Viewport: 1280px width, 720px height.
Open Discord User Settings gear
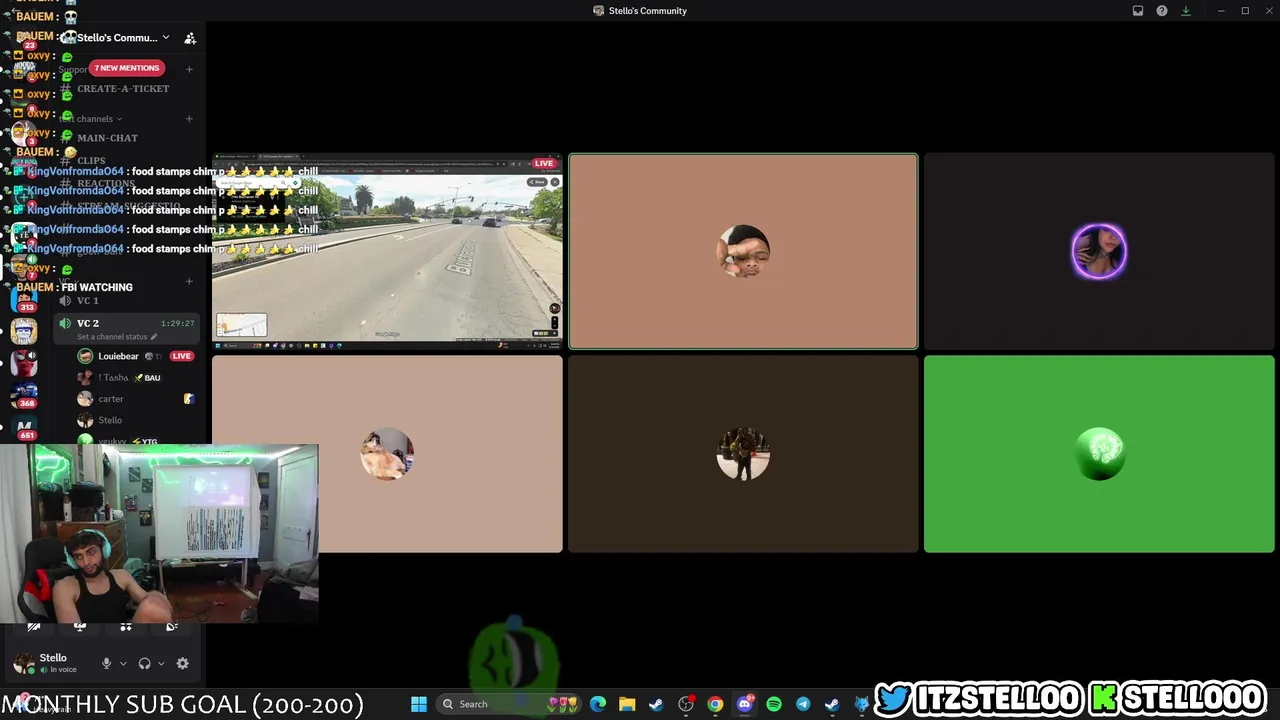click(182, 663)
